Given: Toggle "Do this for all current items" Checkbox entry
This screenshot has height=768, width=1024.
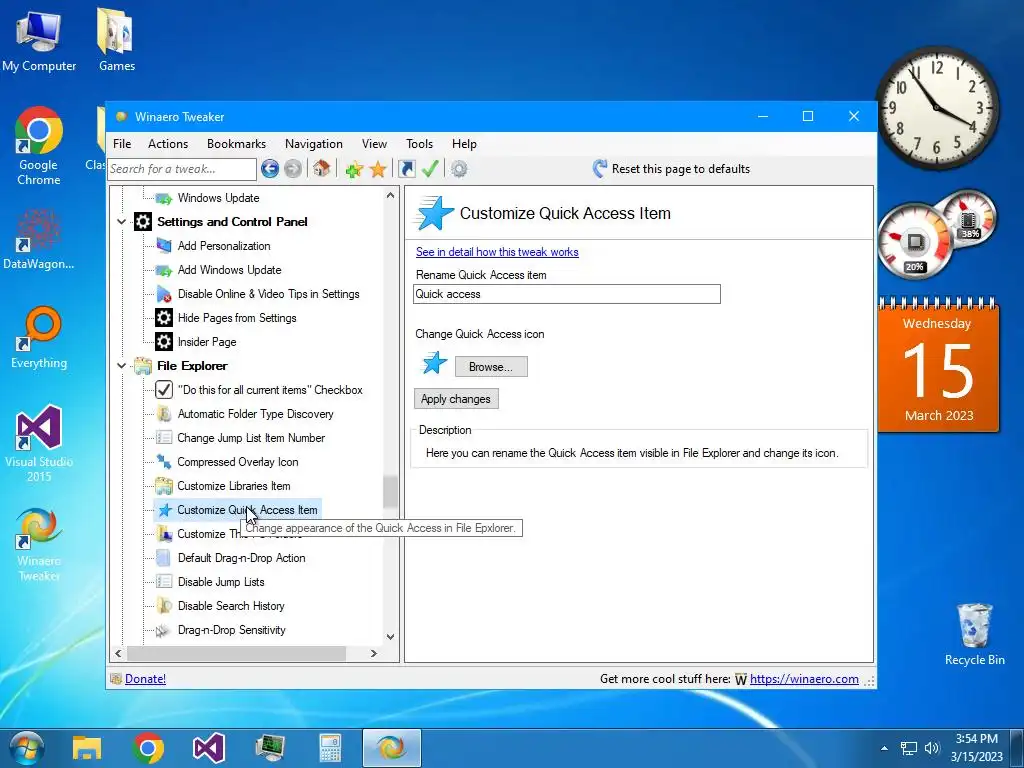Looking at the screenshot, I should click(x=259, y=390).
